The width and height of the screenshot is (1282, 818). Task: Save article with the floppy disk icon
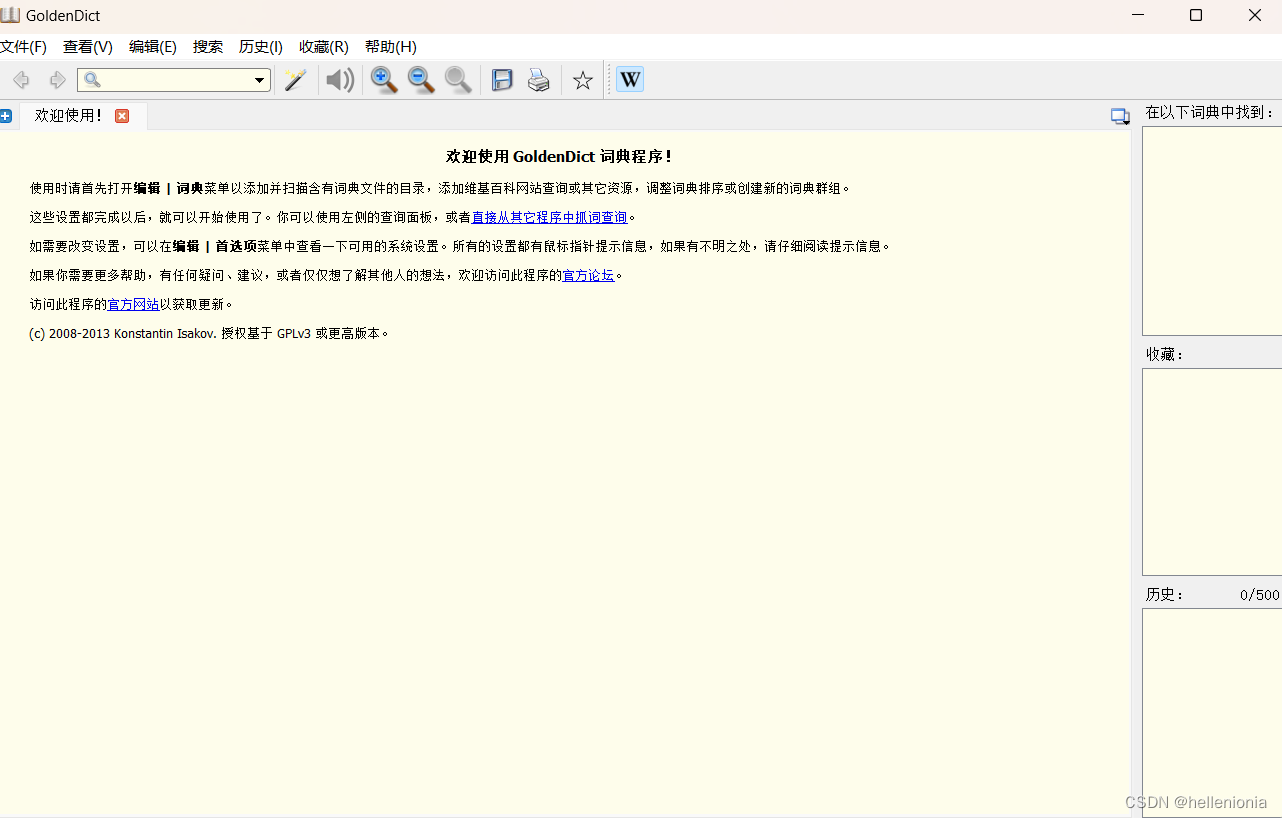(502, 80)
